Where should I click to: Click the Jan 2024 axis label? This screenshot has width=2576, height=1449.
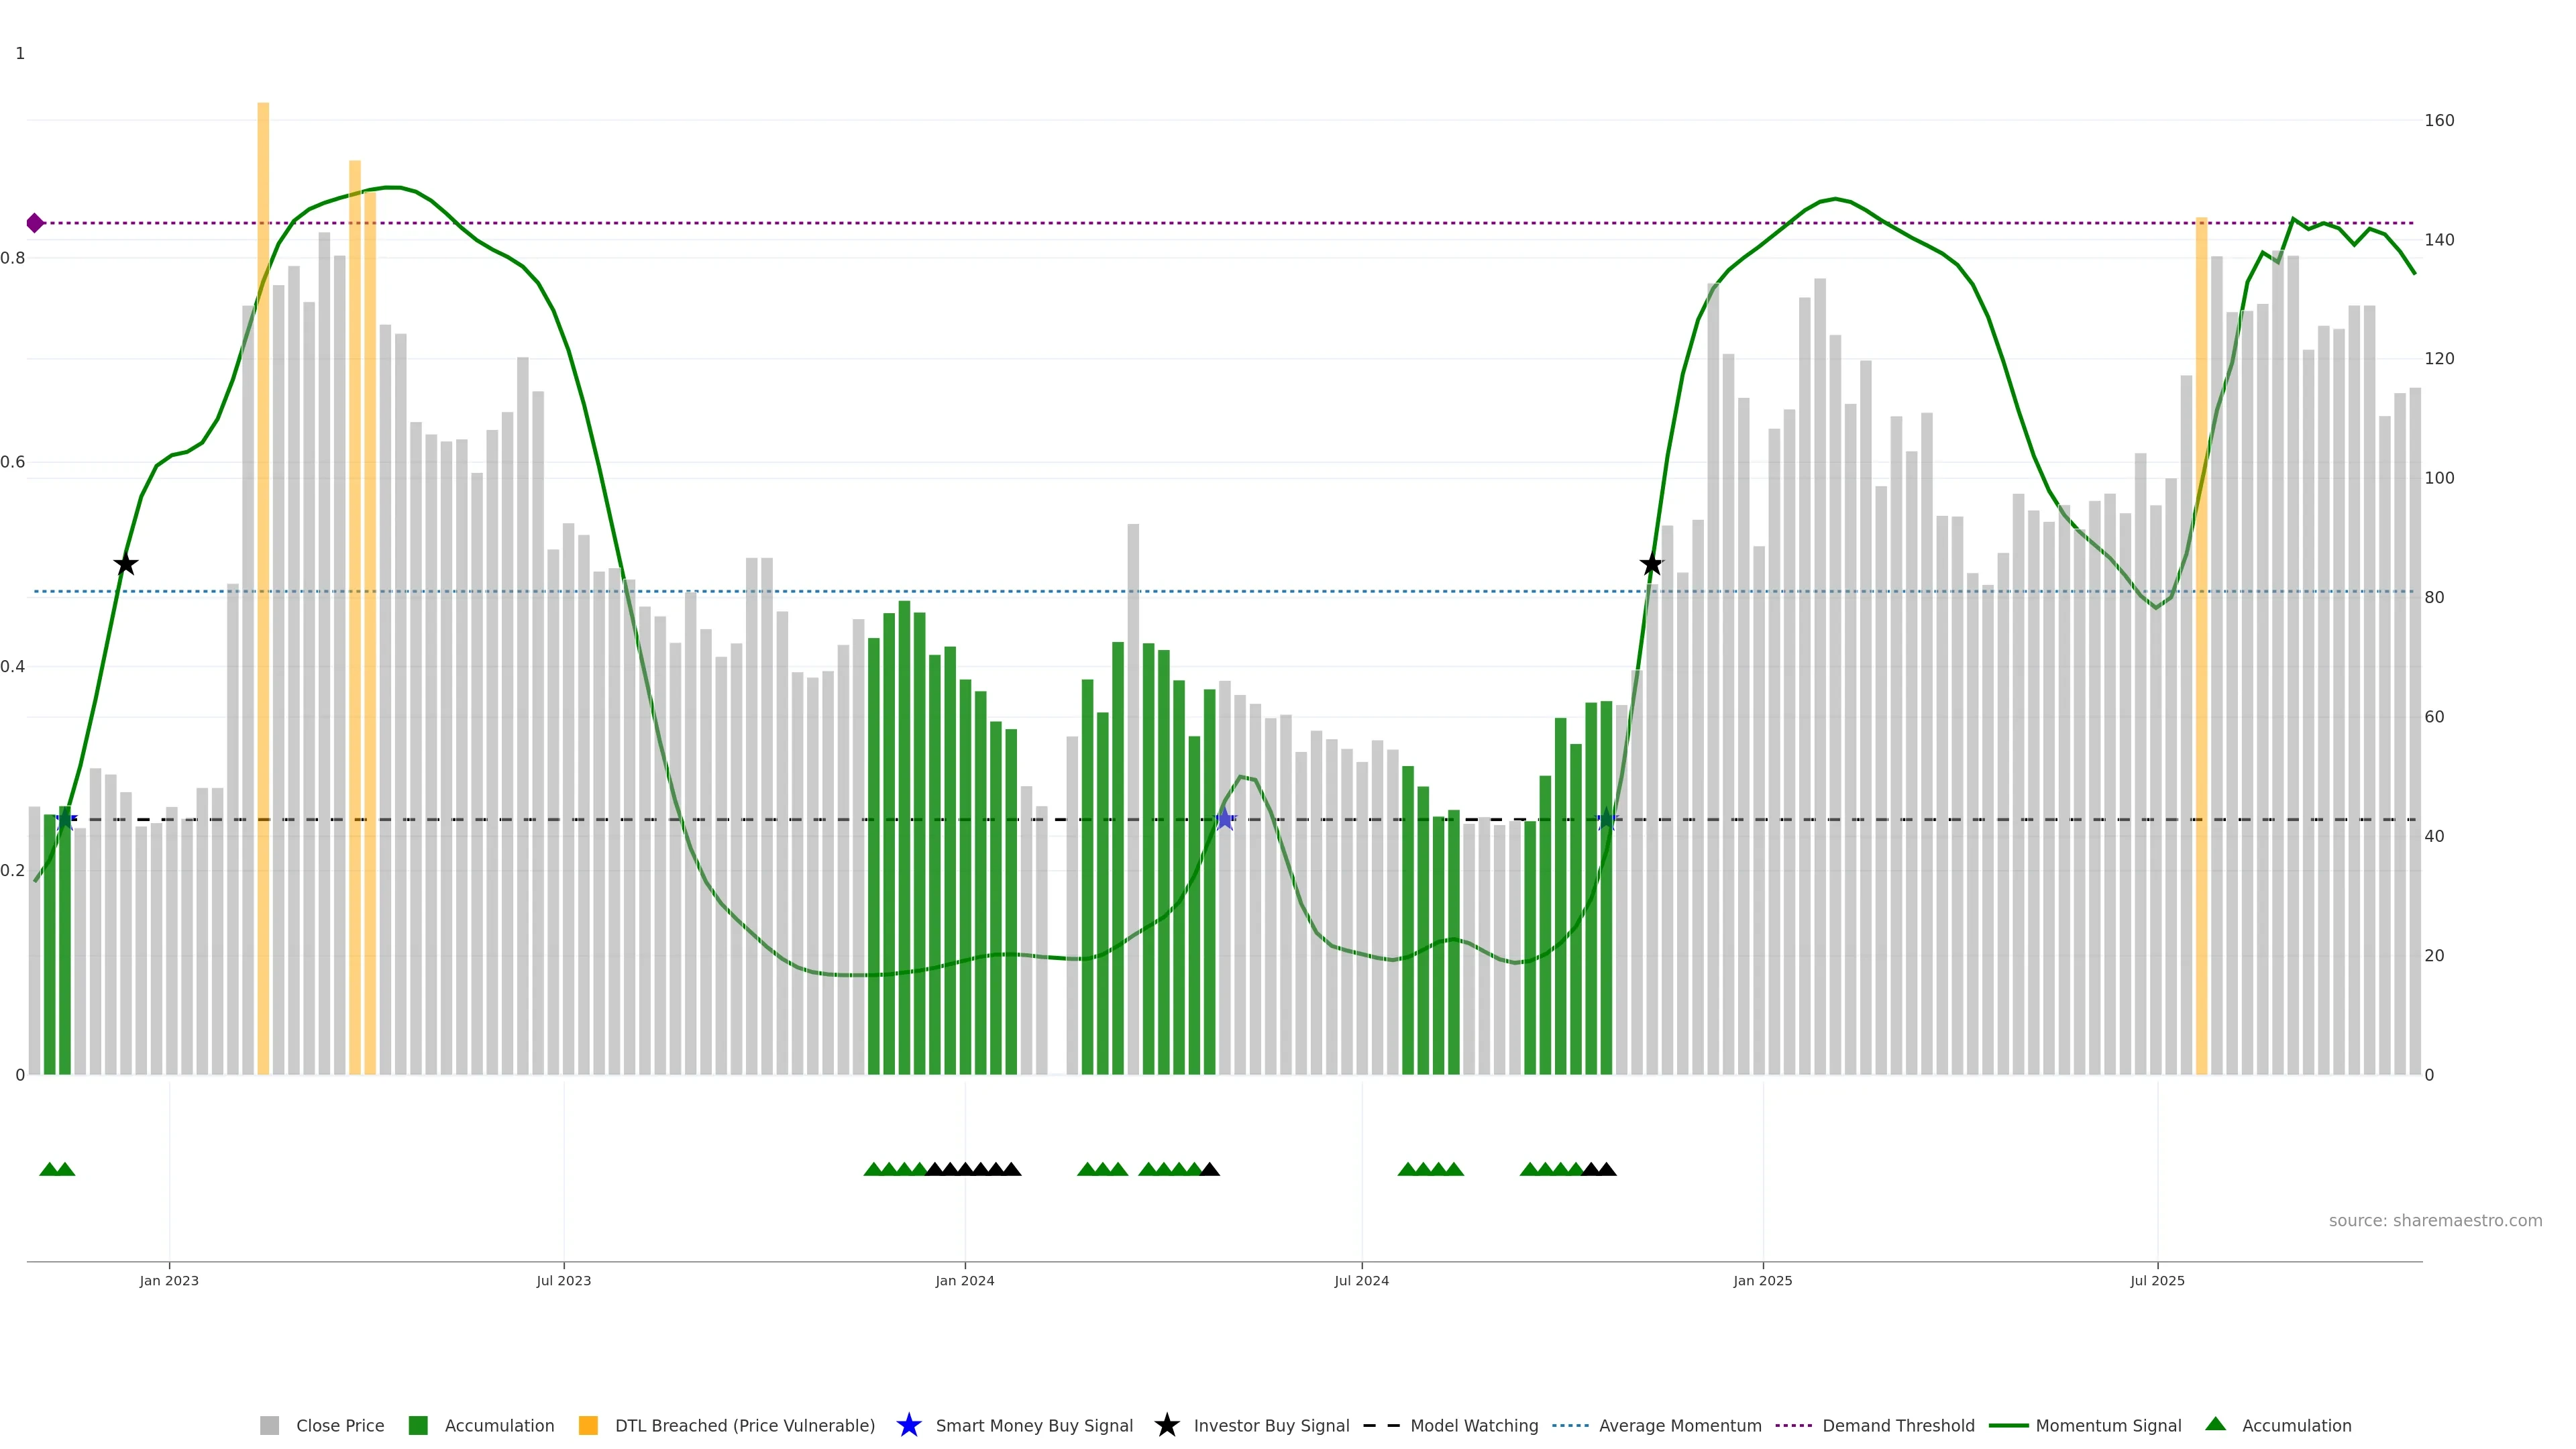(964, 1280)
